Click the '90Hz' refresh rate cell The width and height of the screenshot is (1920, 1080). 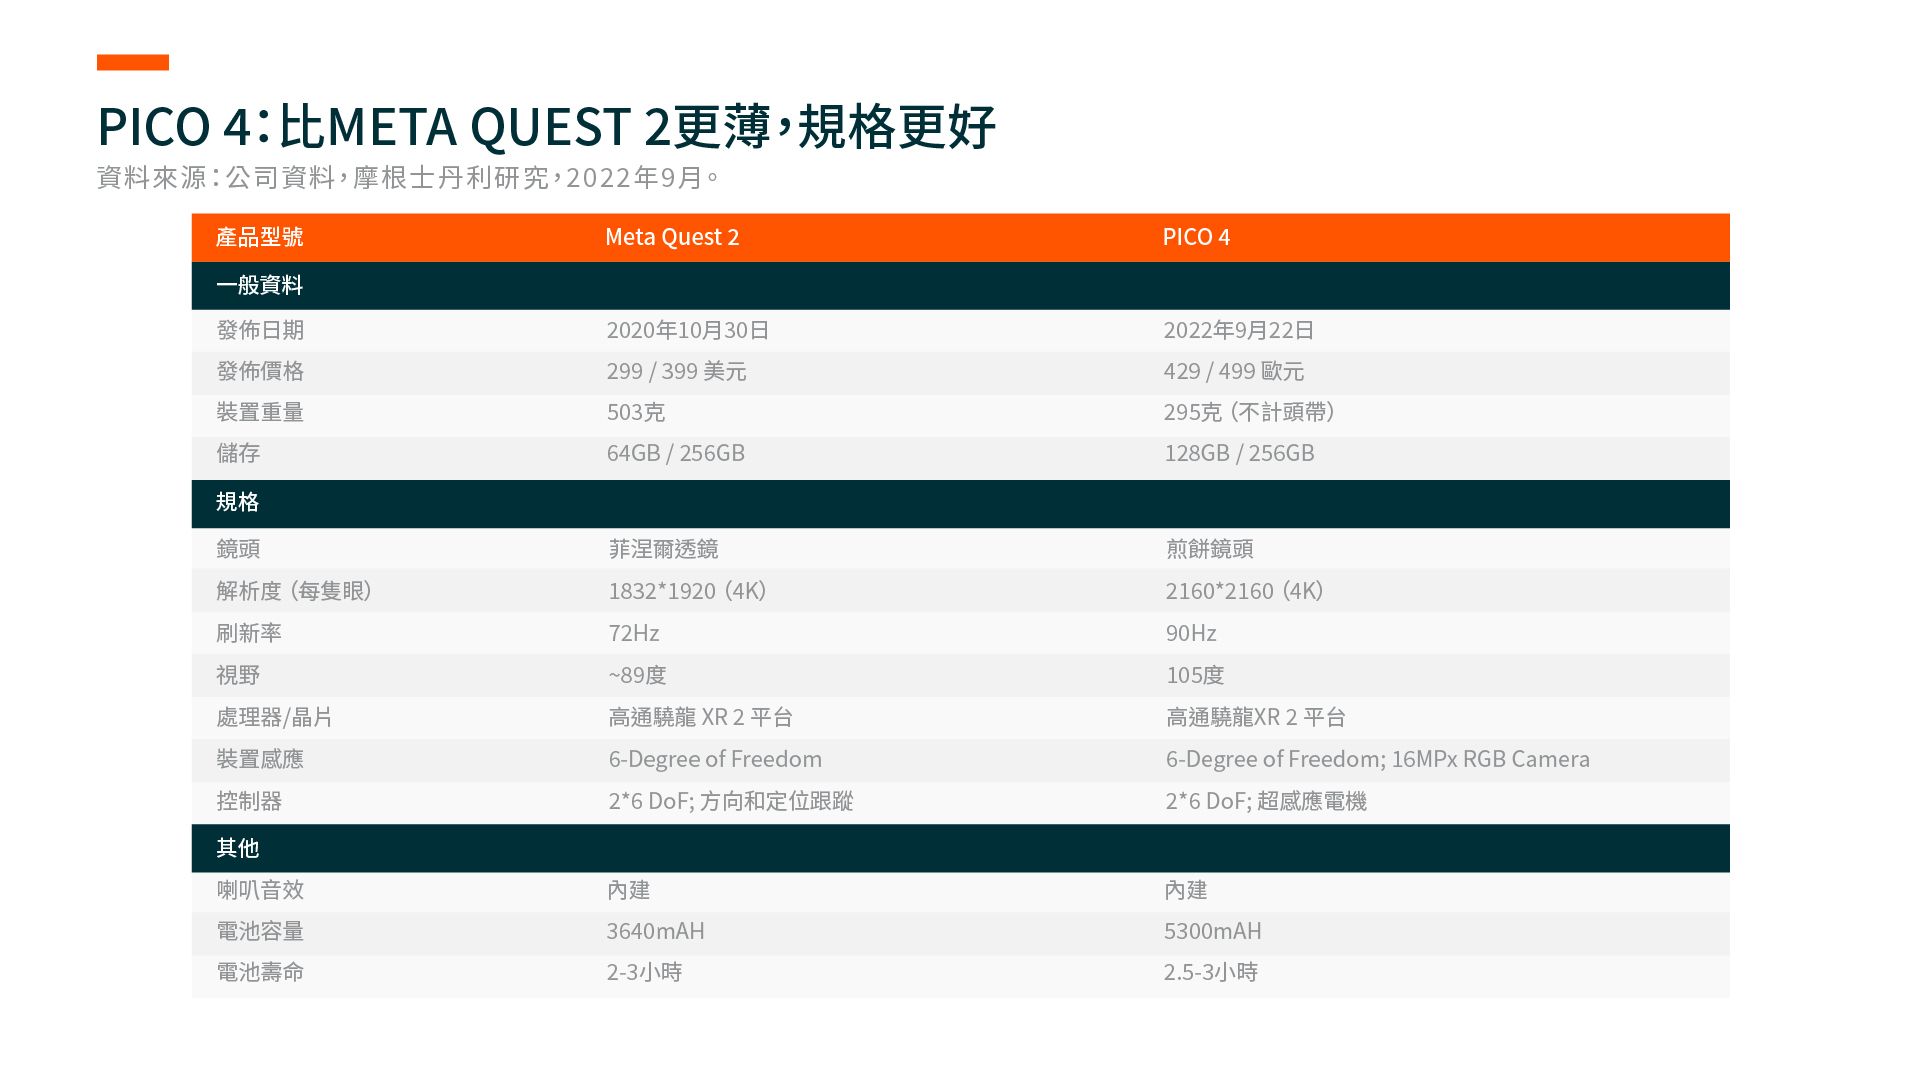pyautogui.click(x=1191, y=633)
